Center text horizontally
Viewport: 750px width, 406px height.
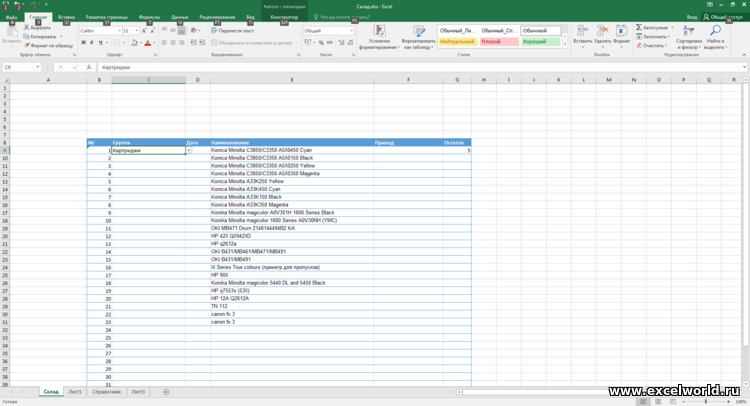[173, 43]
